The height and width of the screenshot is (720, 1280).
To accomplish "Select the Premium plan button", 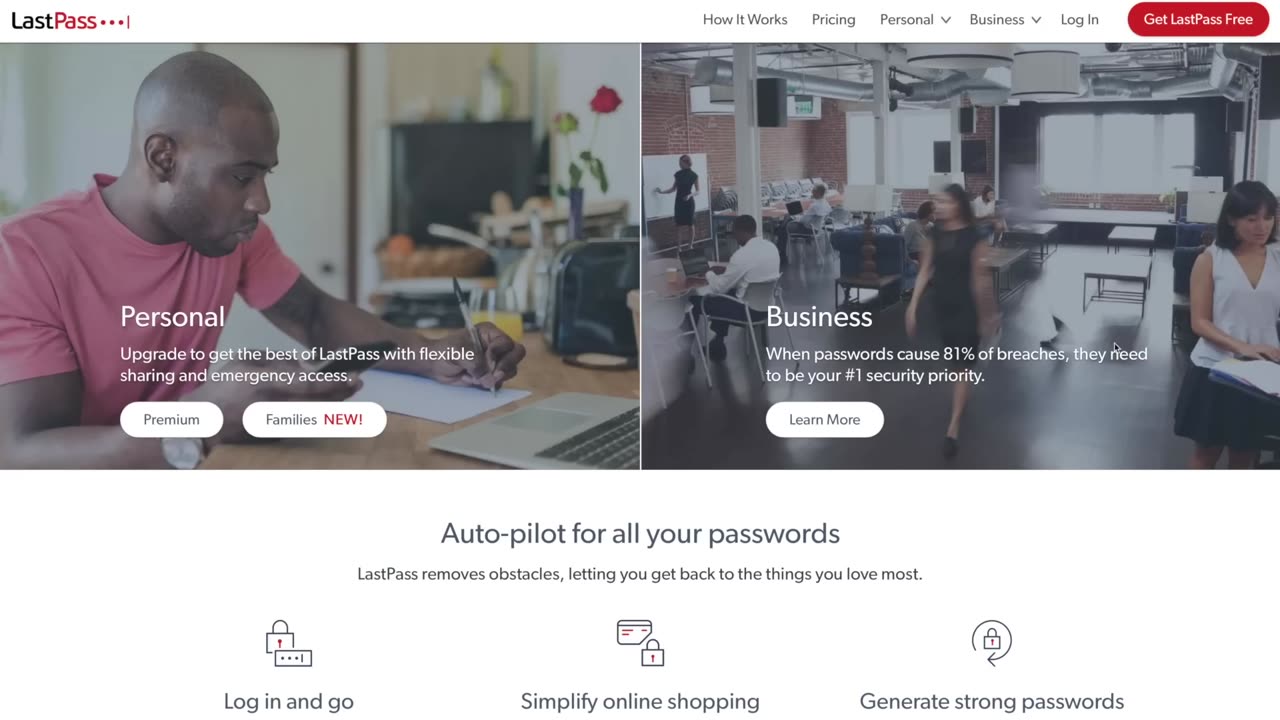I will pyautogui.click(x=171, y=419).
